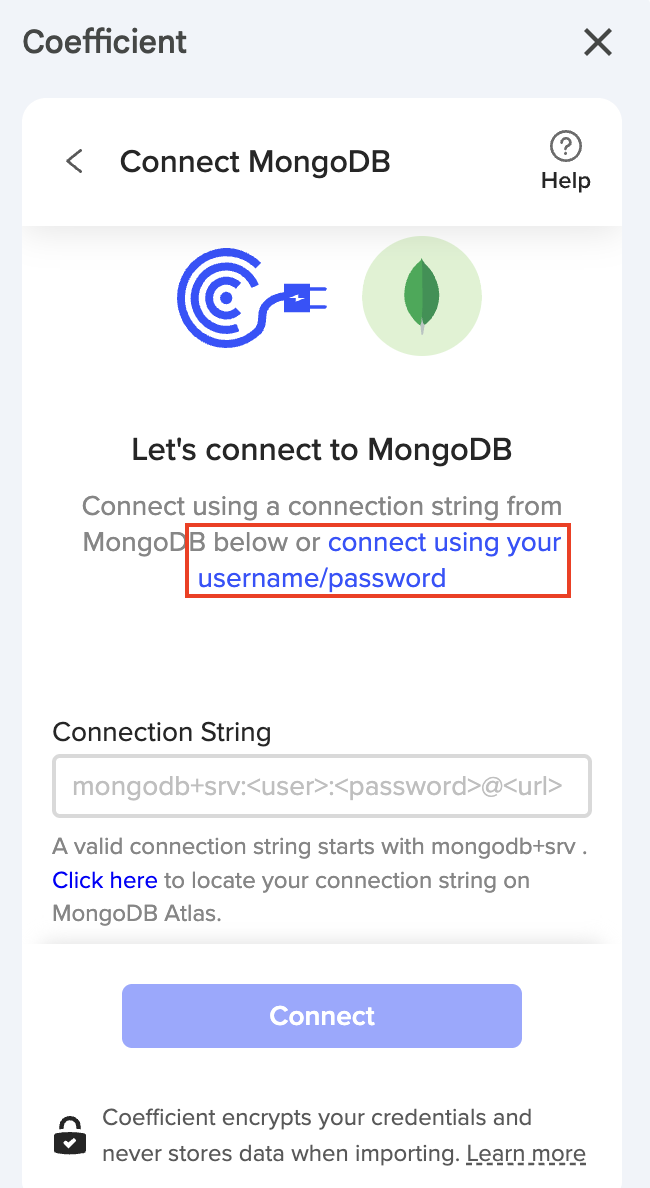Click the 'Connect MongoDB' header title
Image resolution: width=650 pixels, height=1188 pixels.
coord(255,161)
